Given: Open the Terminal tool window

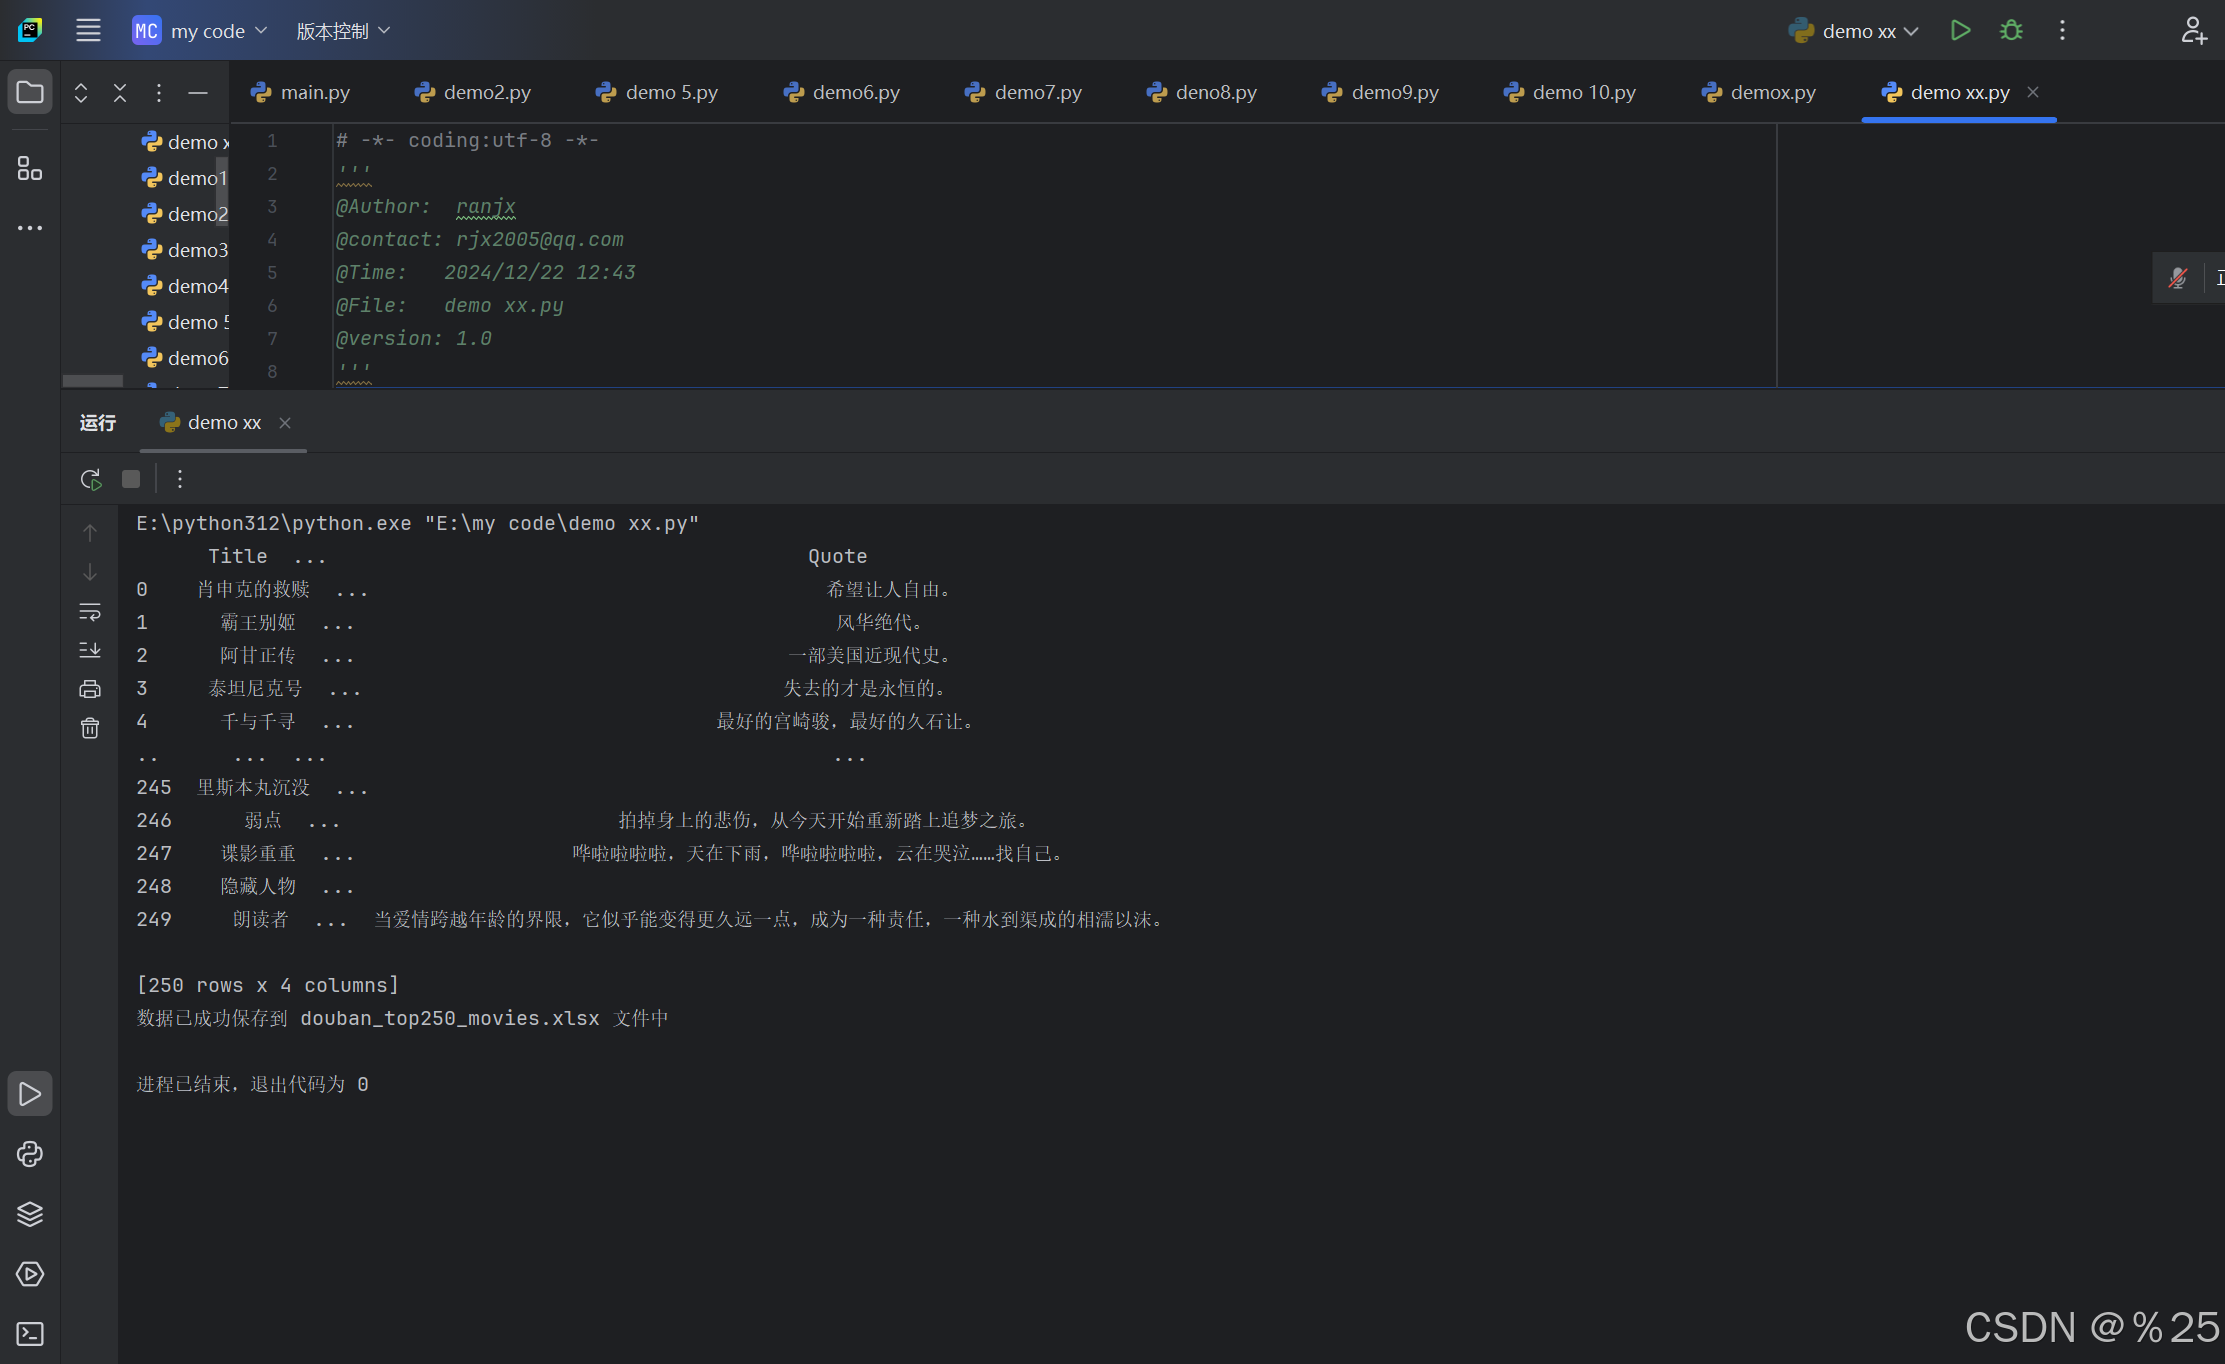Looking at the screenshot, I should [x=30, y=1334].
